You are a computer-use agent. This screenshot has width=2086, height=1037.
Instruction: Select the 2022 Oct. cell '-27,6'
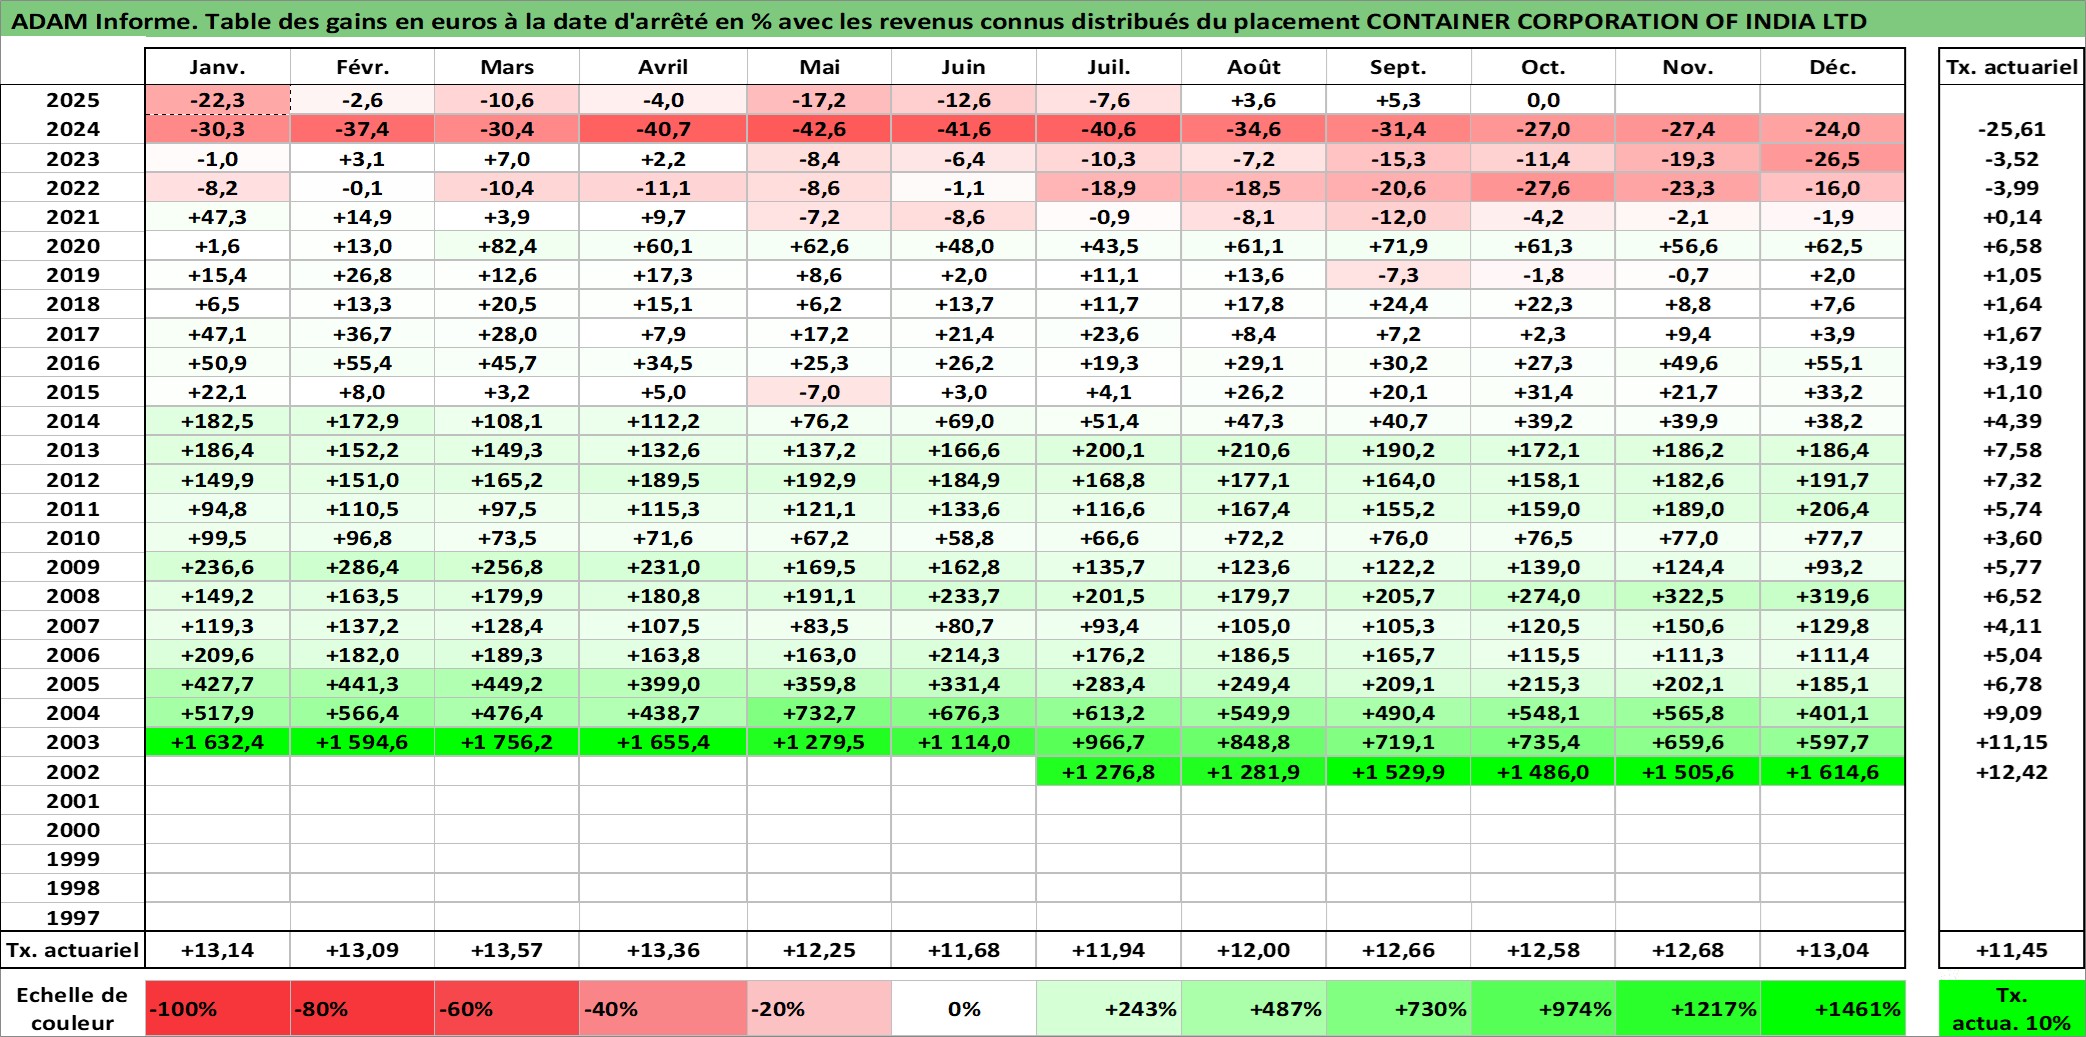[x=1543, y=188]
